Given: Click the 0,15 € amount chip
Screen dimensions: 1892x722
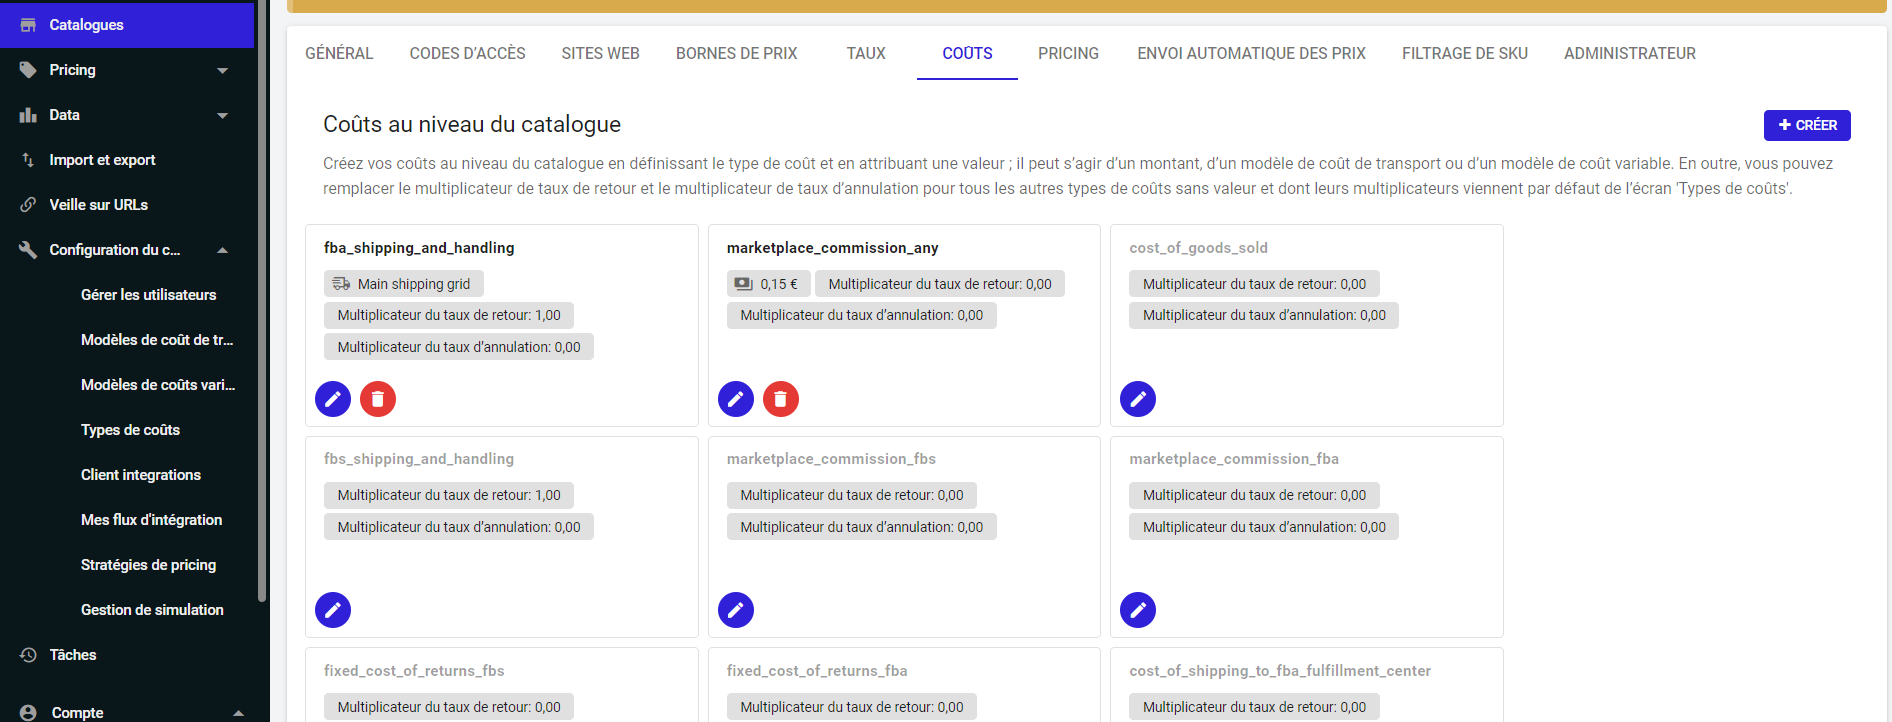Looking at the screenshot, I should [767, 284].
